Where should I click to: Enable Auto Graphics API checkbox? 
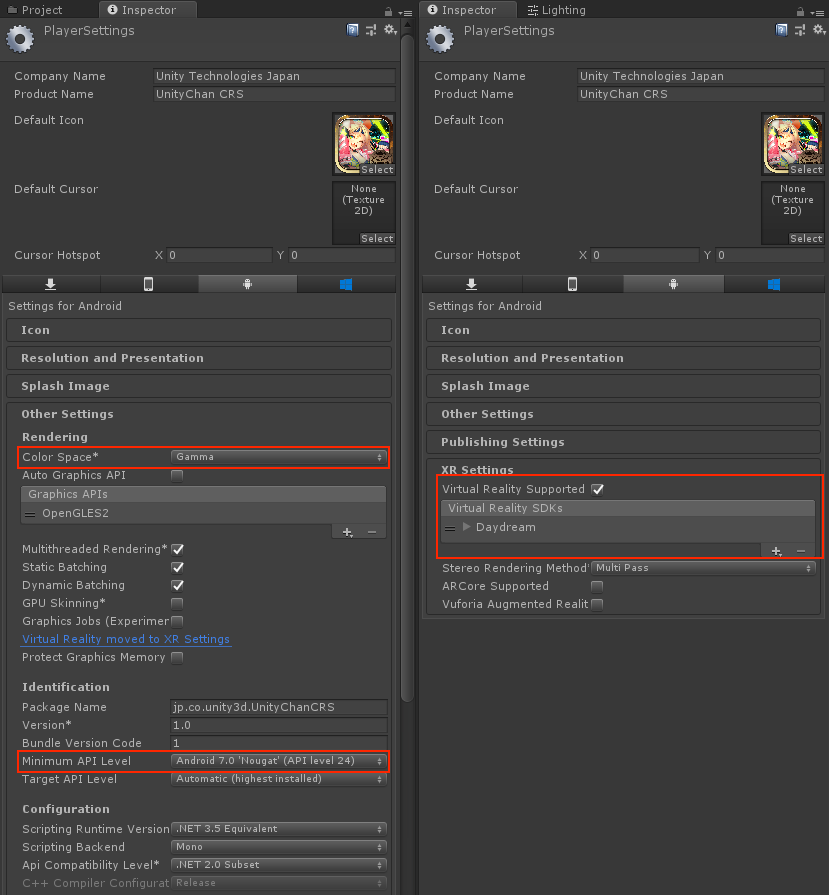[x=177, y=476]
